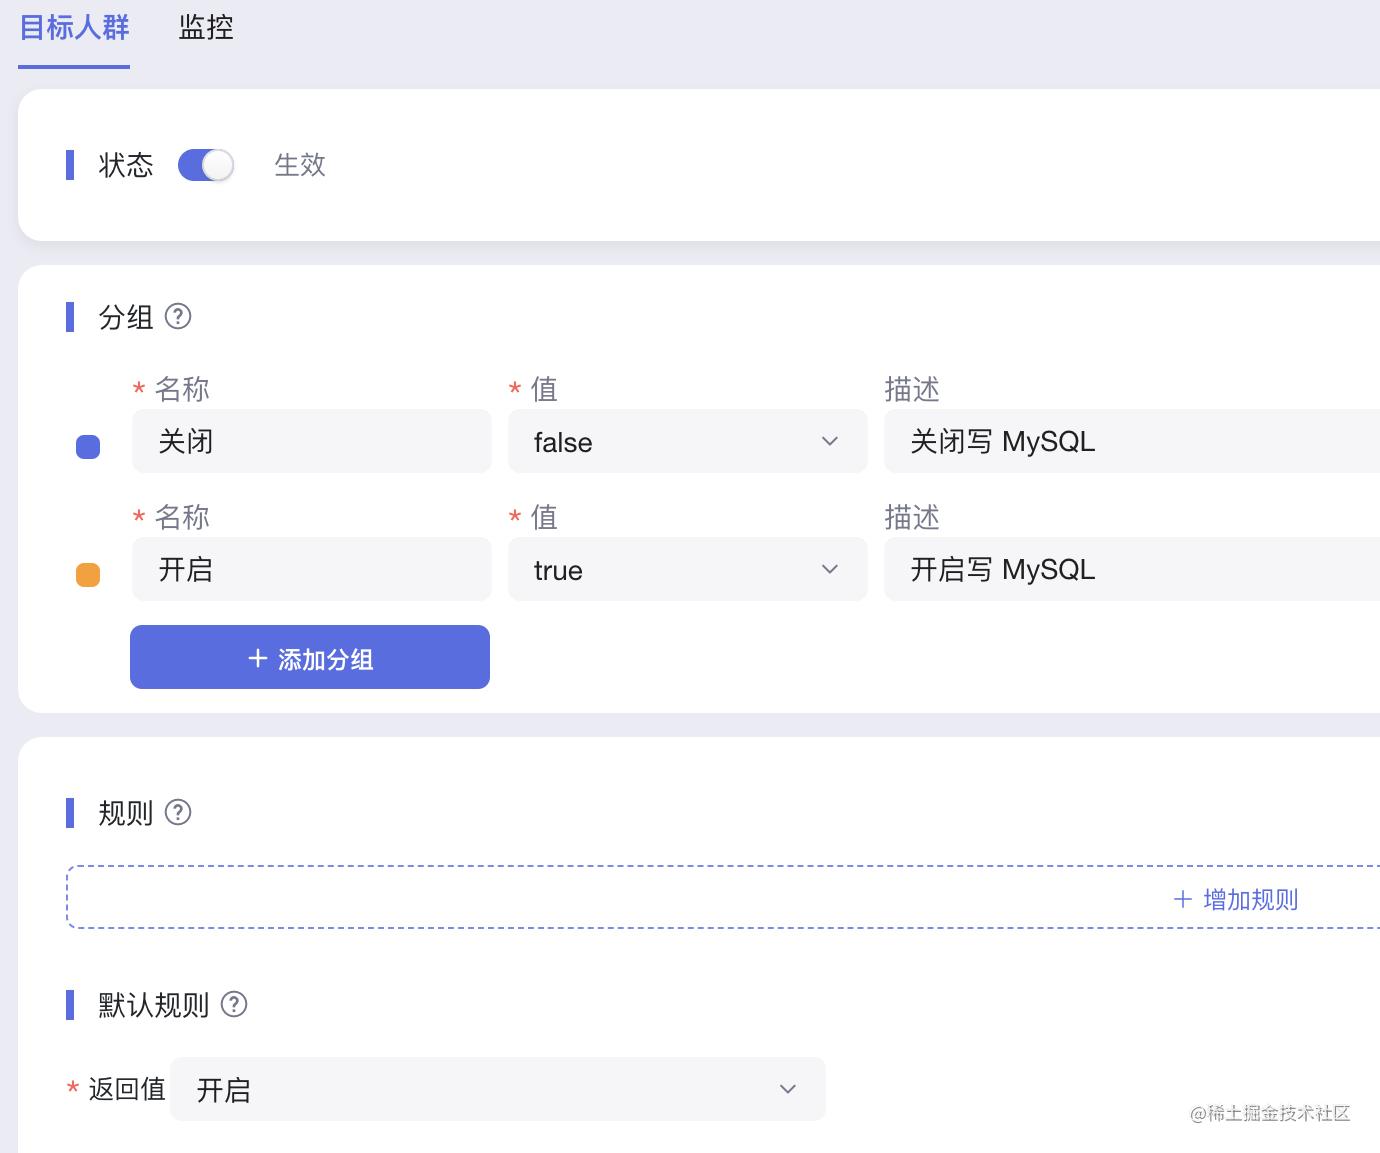Click the help icon beside 规则

tap(178, 812)
